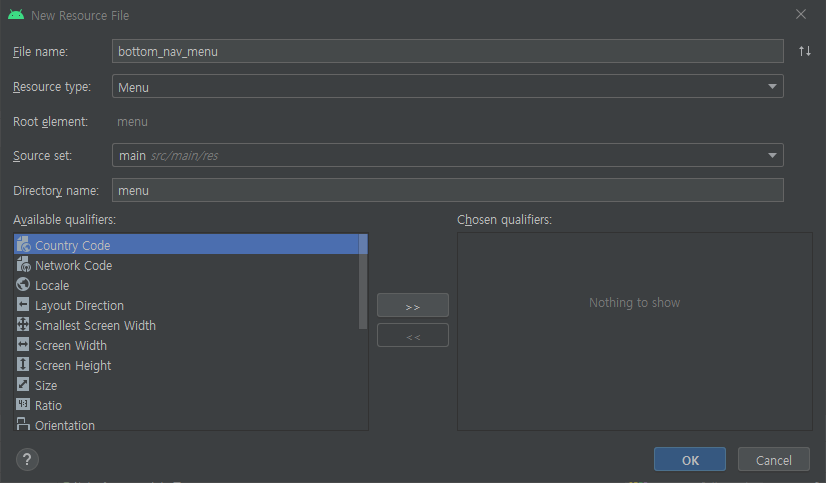Open the Source set dropdown
The height and width of the screenshot is (483, 826).
(448, 155)
